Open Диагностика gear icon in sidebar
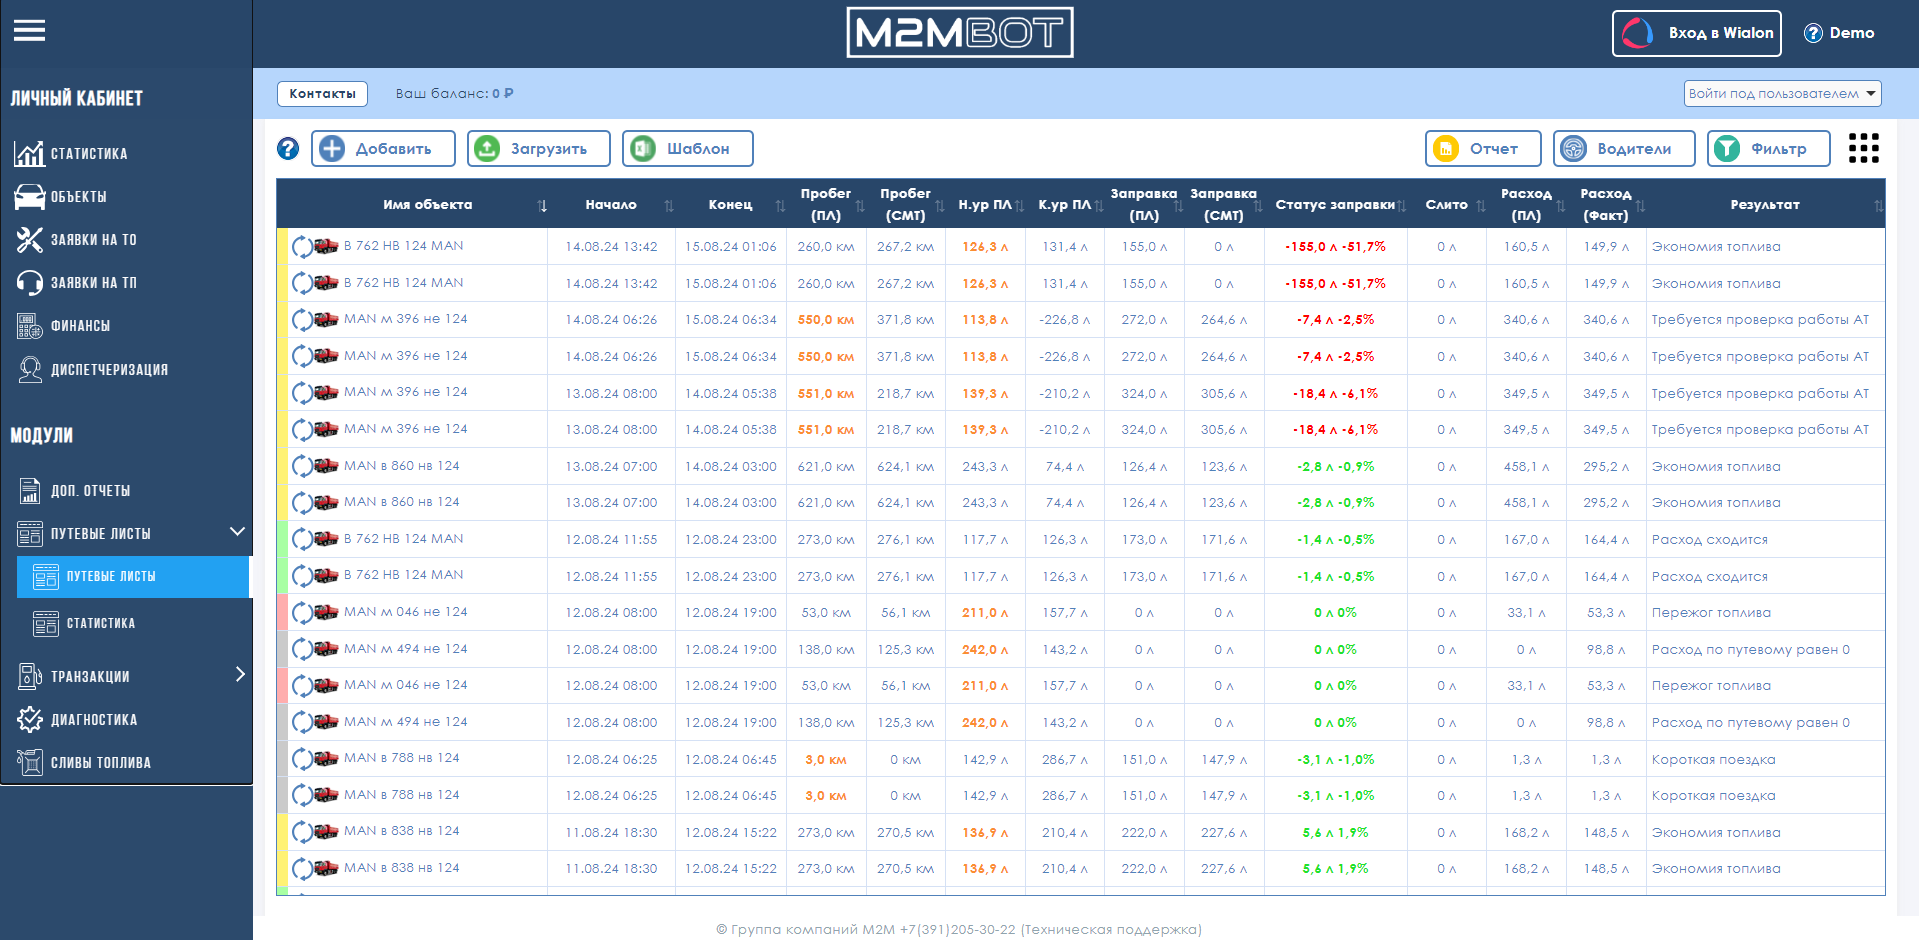1919x940 pixels. pos(30,719)
